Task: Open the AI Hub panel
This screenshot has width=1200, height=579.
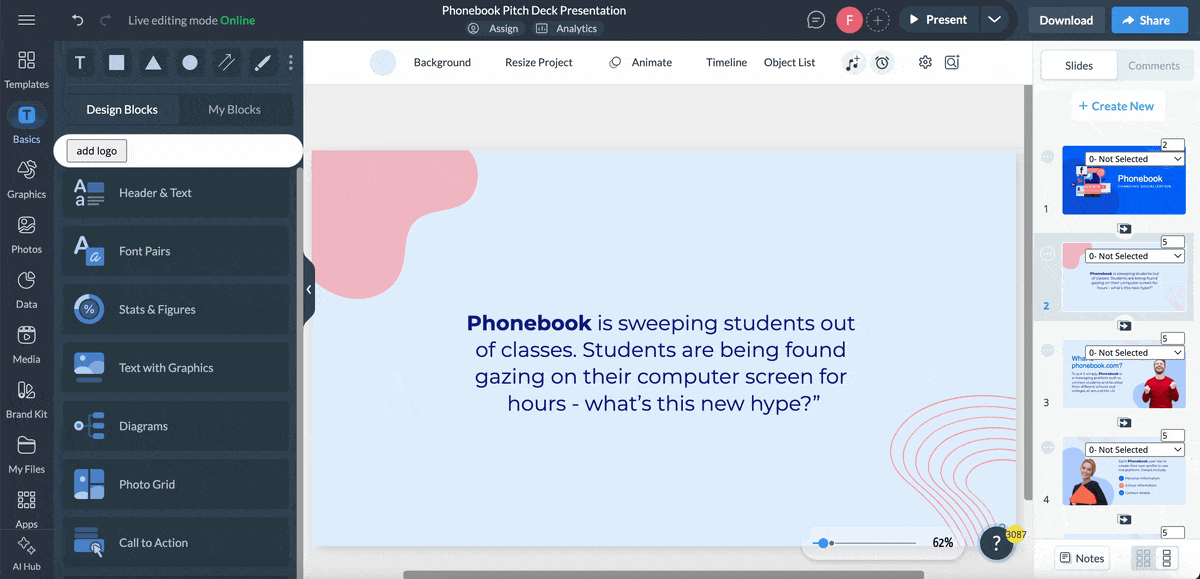Action: click(26, 550)
